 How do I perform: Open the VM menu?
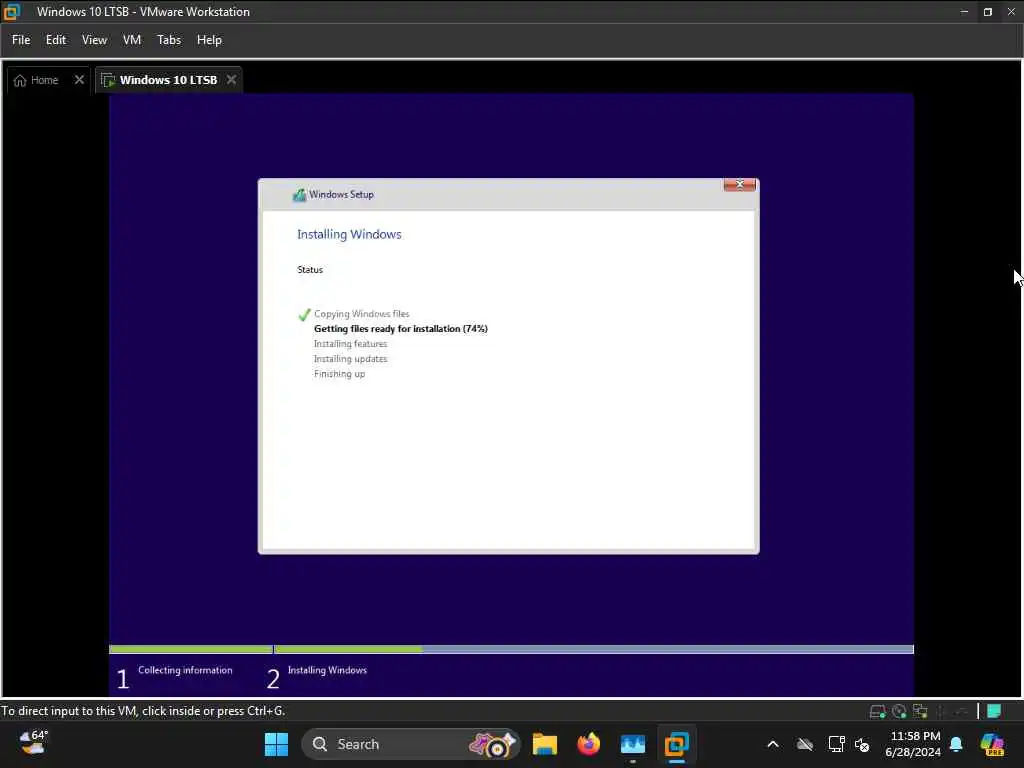pyautogui.click(x=132, y=40)
